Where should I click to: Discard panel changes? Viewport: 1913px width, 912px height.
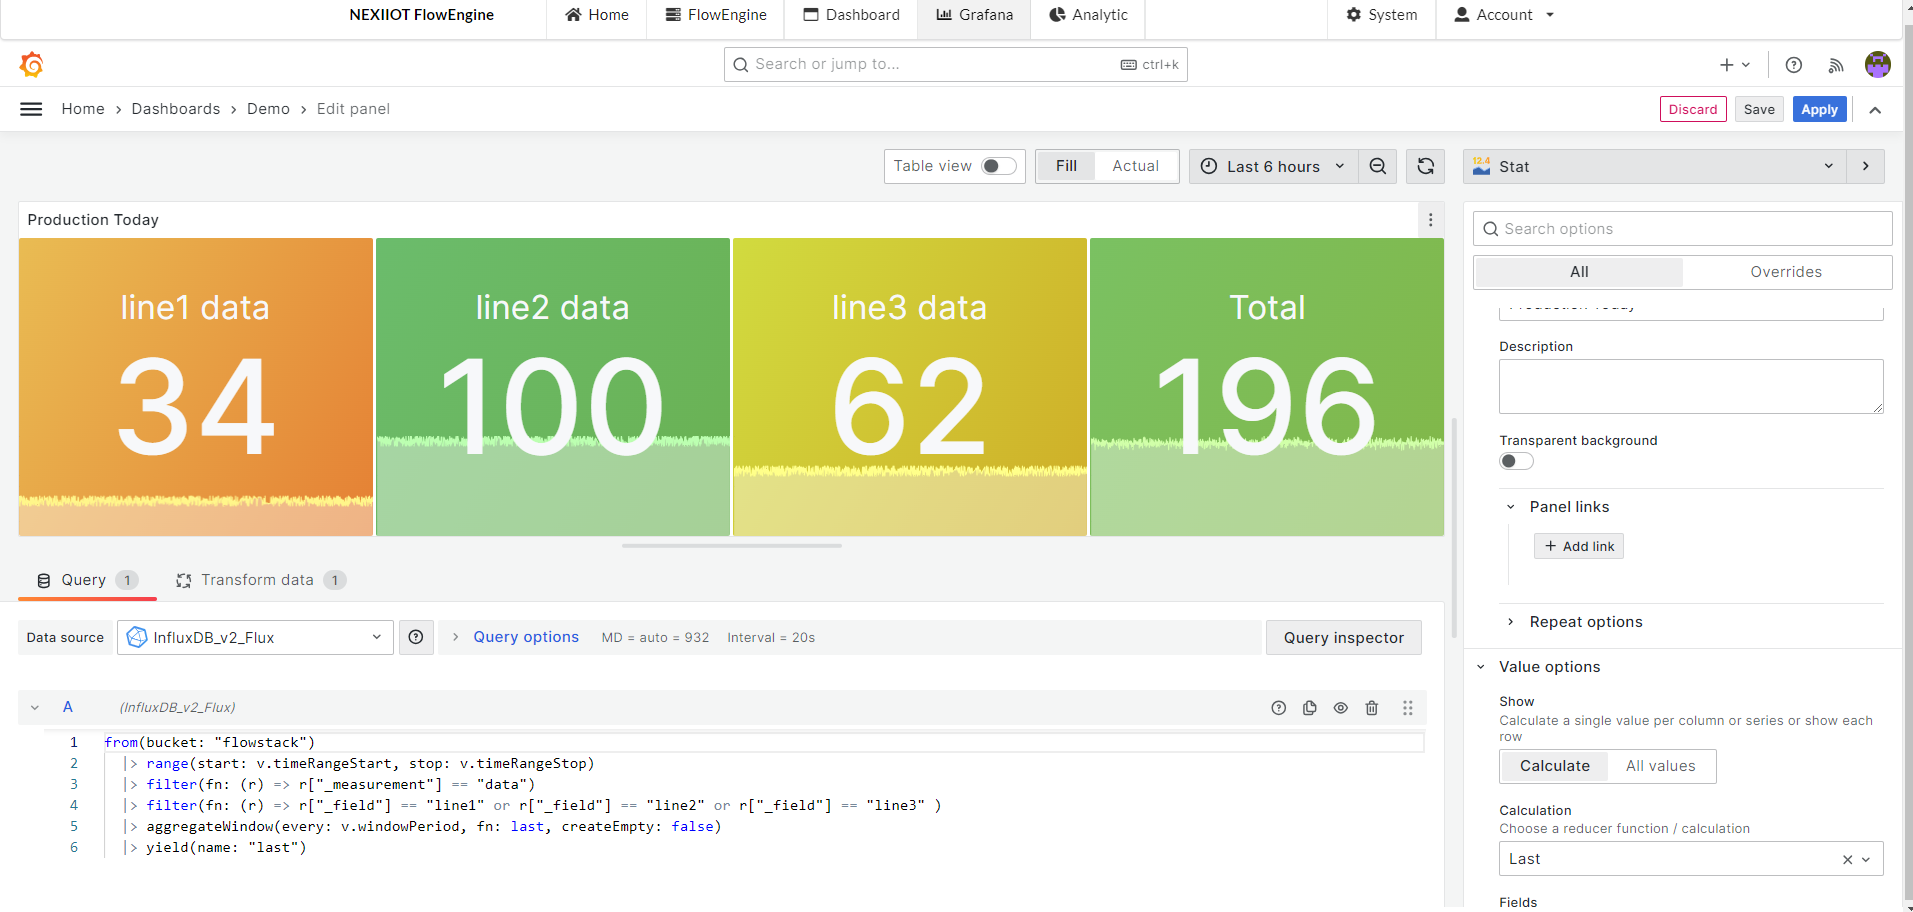point(1693,110)
